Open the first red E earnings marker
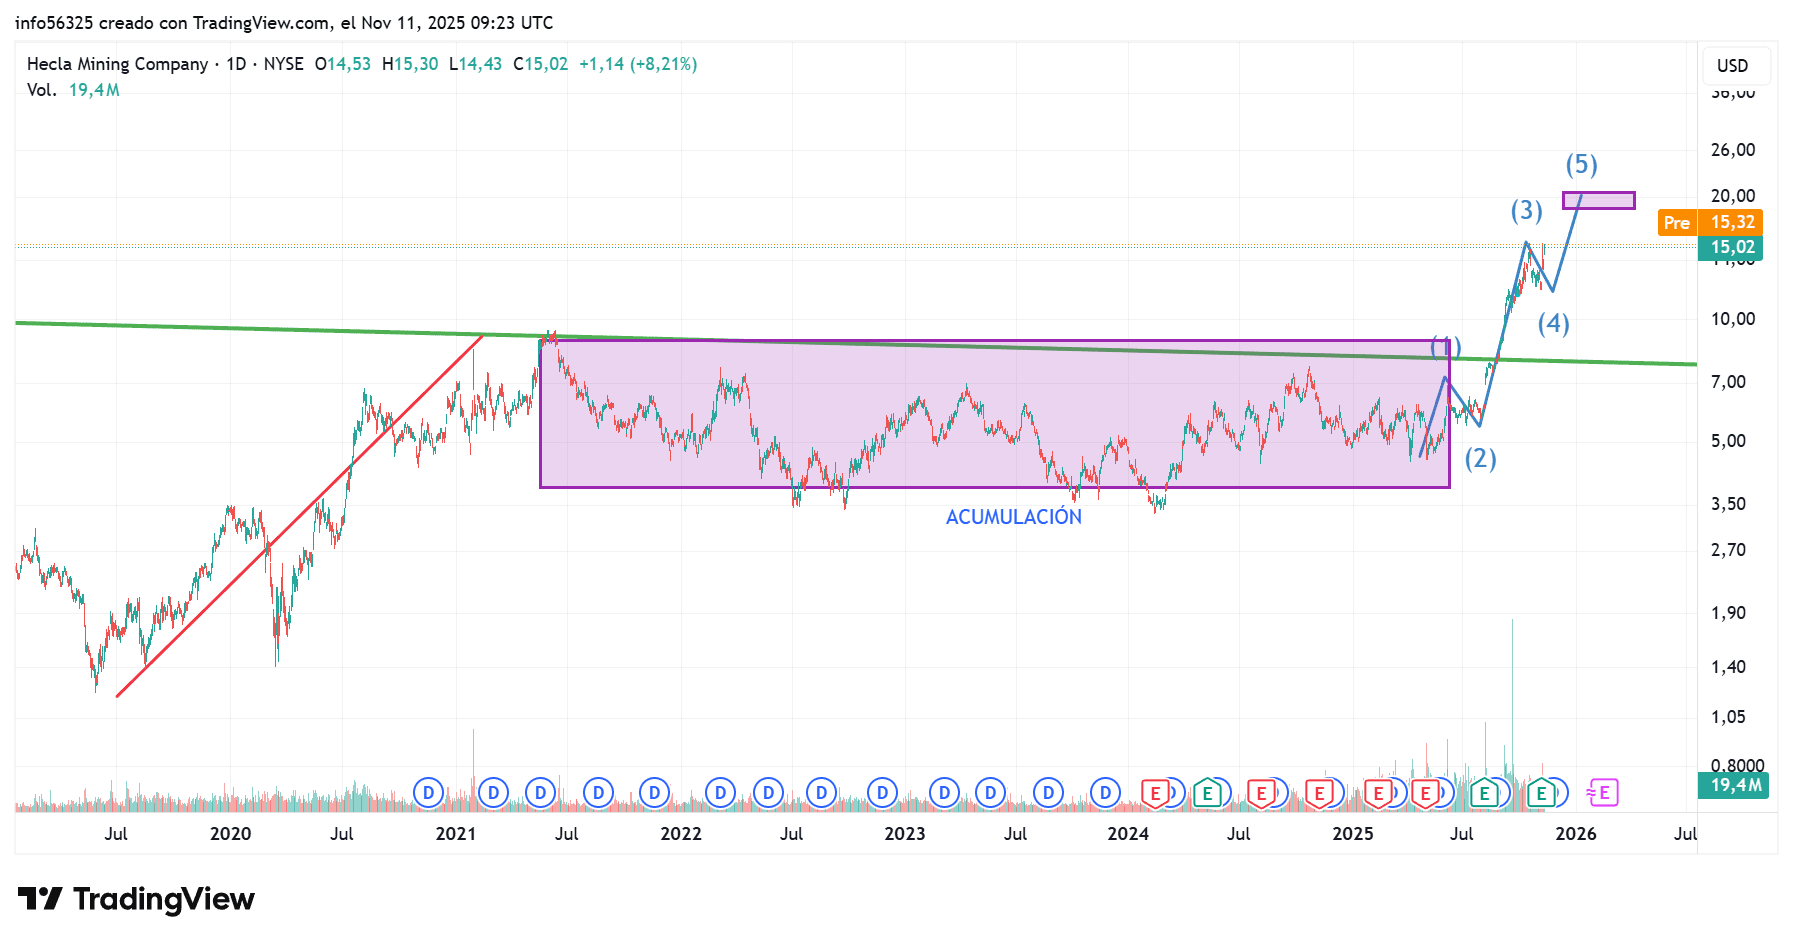 tap(1155, 794)
